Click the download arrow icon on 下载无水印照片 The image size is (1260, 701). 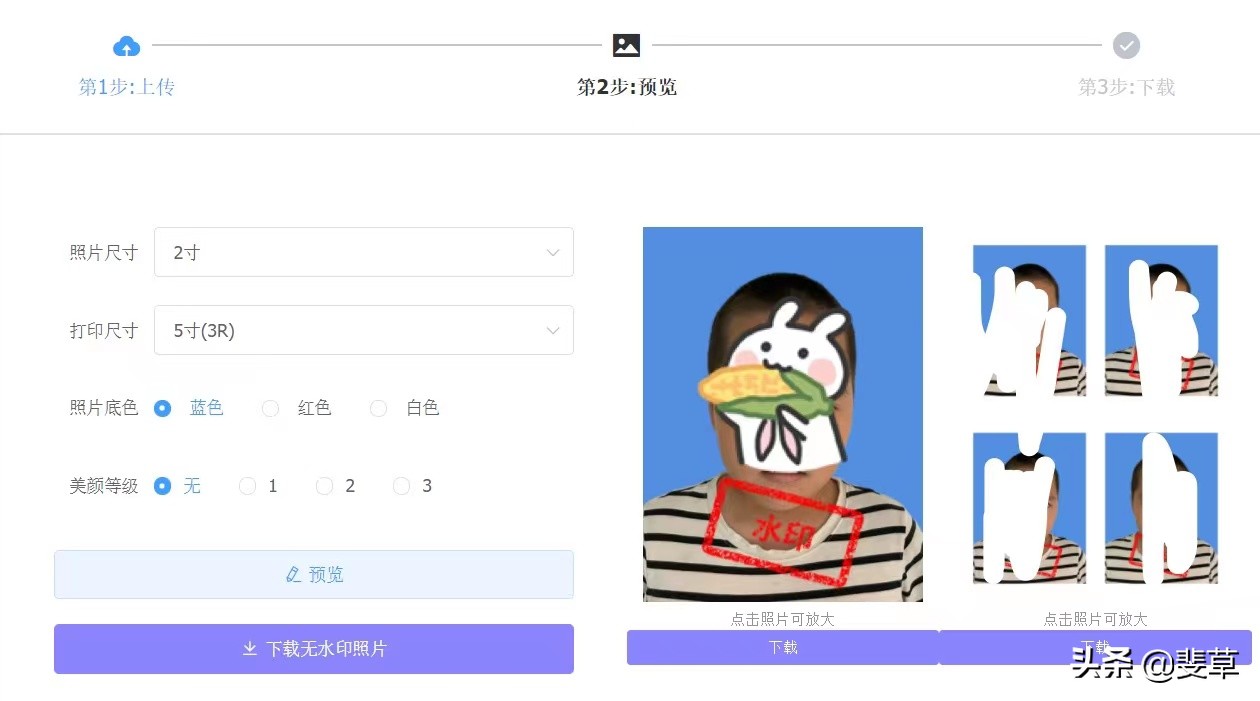tap(250, 649)
